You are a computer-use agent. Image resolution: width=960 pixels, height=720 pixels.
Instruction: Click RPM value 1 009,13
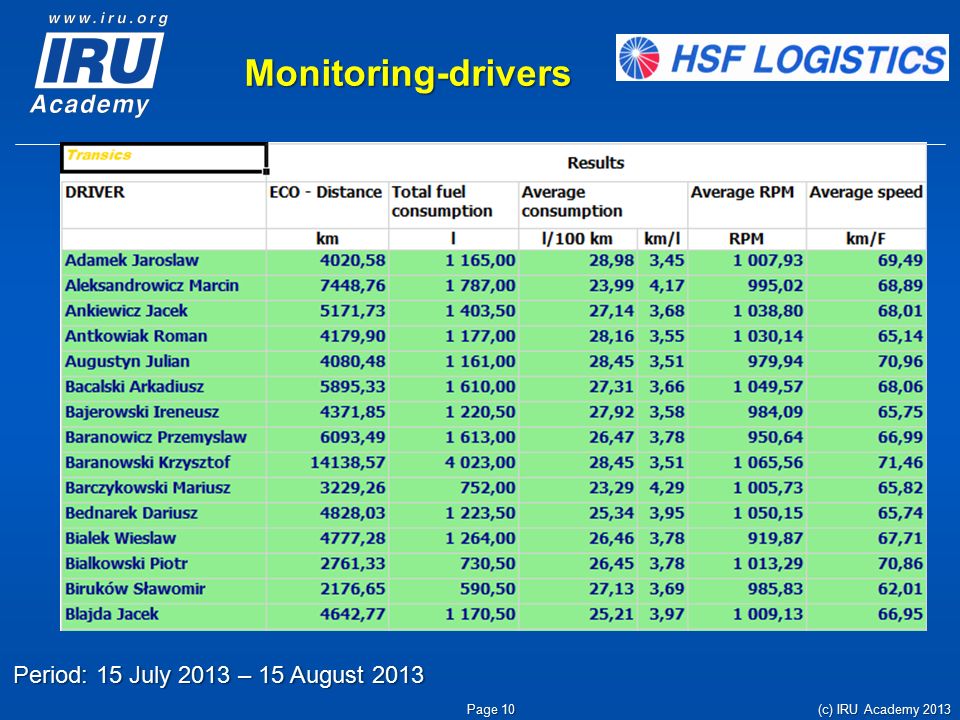768,614
